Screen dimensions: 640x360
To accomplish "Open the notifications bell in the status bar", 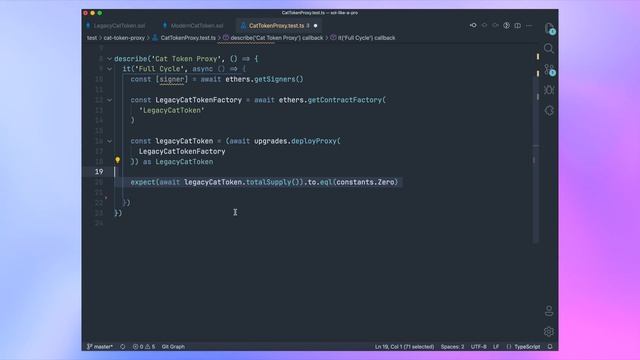I will [x=550, y=347].
